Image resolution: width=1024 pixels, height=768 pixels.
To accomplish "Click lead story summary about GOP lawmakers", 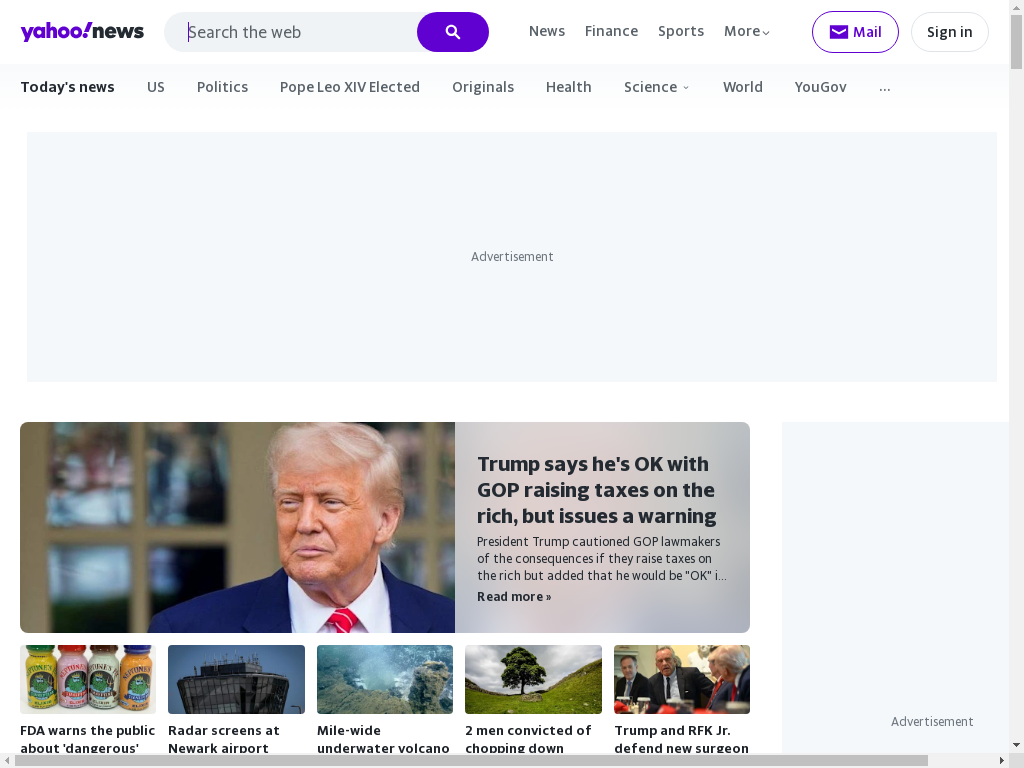I will tap(601, 558).
